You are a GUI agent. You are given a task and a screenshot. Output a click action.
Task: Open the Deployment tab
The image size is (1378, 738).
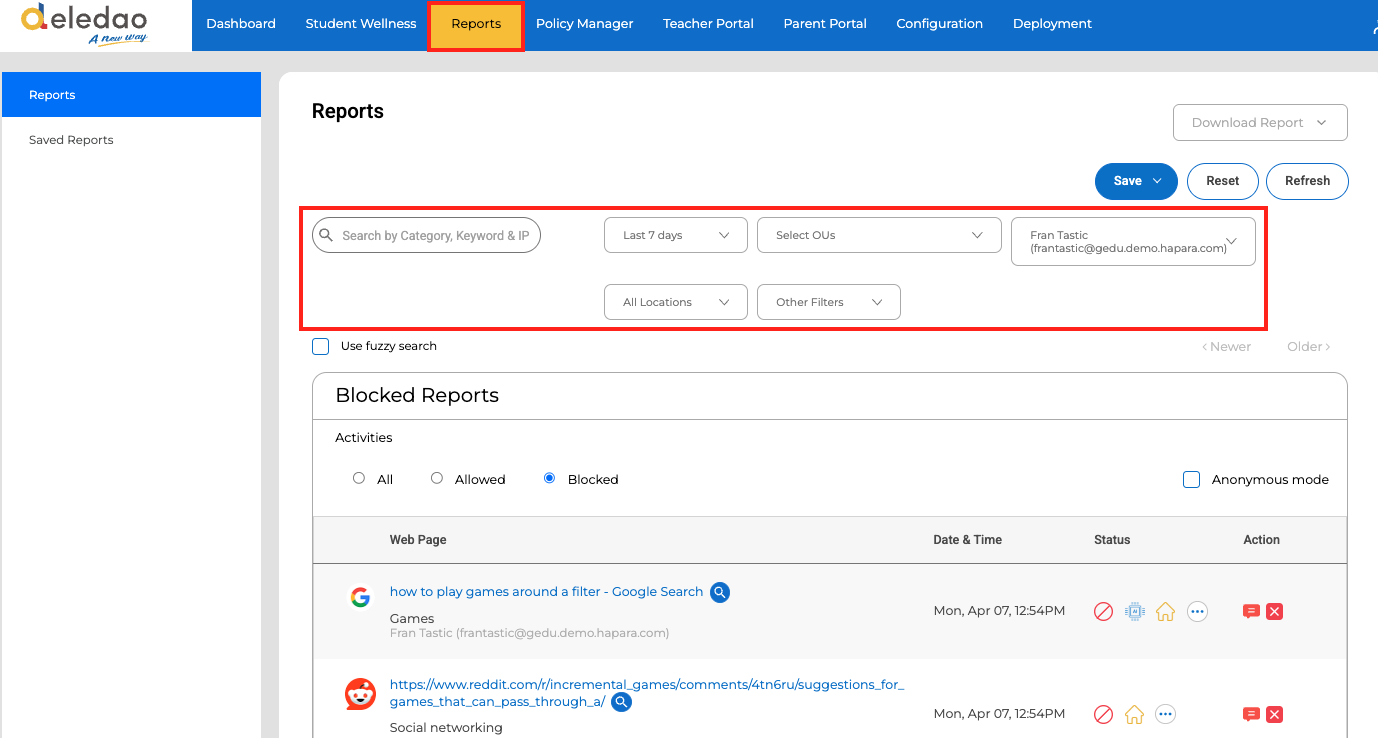[x=1052, y=24]
